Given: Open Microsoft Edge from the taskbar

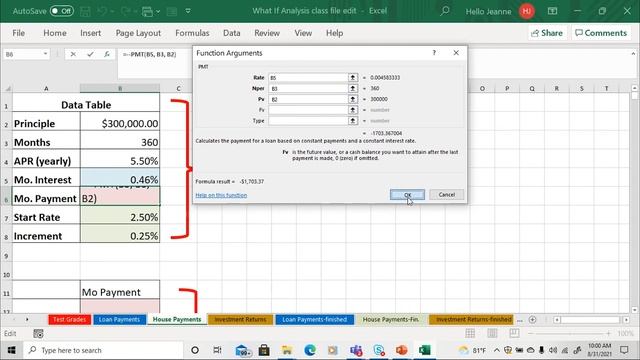Looking at the screenshot, I should pyautogui.click(x=310, y=350).
